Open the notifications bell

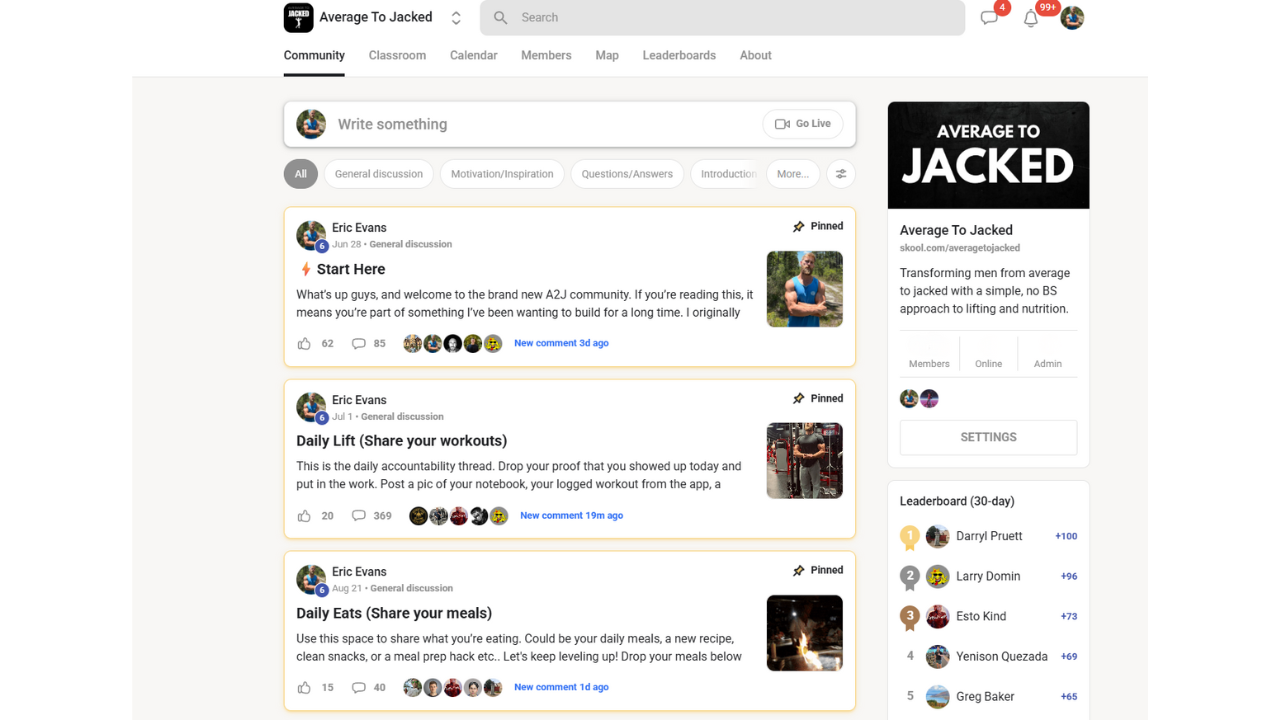1031,18
